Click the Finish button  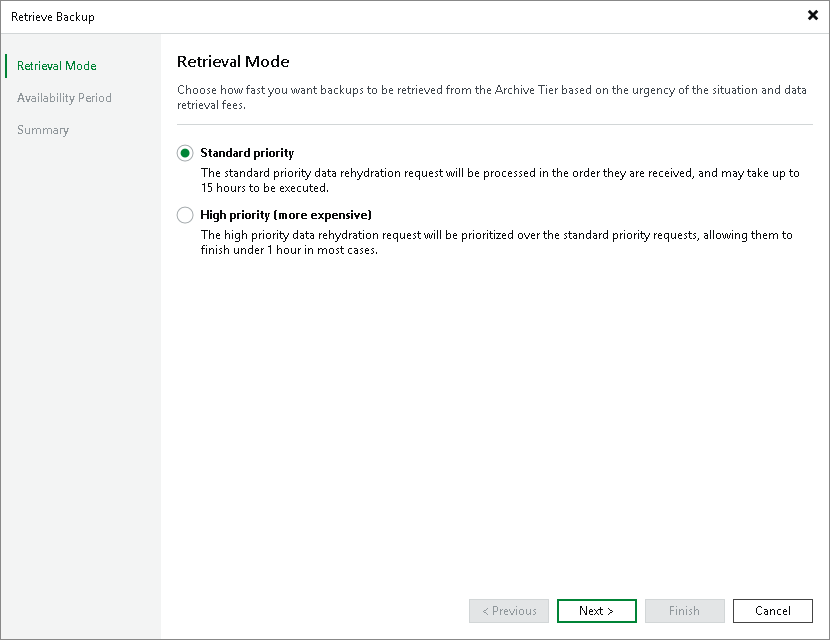coord(684,611)
